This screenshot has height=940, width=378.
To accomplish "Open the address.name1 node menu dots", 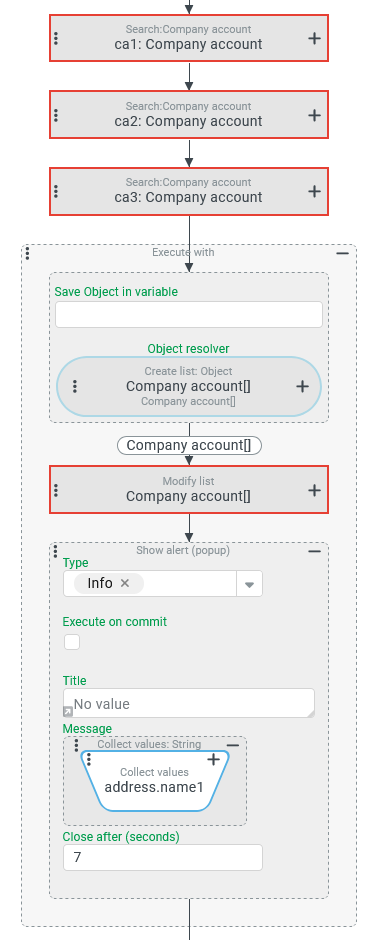I will (x=89, y=760).
